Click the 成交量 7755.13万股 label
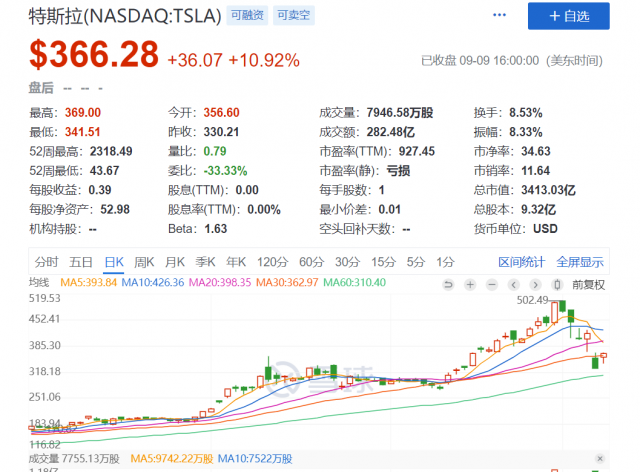Image resolution: width=640 pixels, height=472 pixels. pos(74,459)
